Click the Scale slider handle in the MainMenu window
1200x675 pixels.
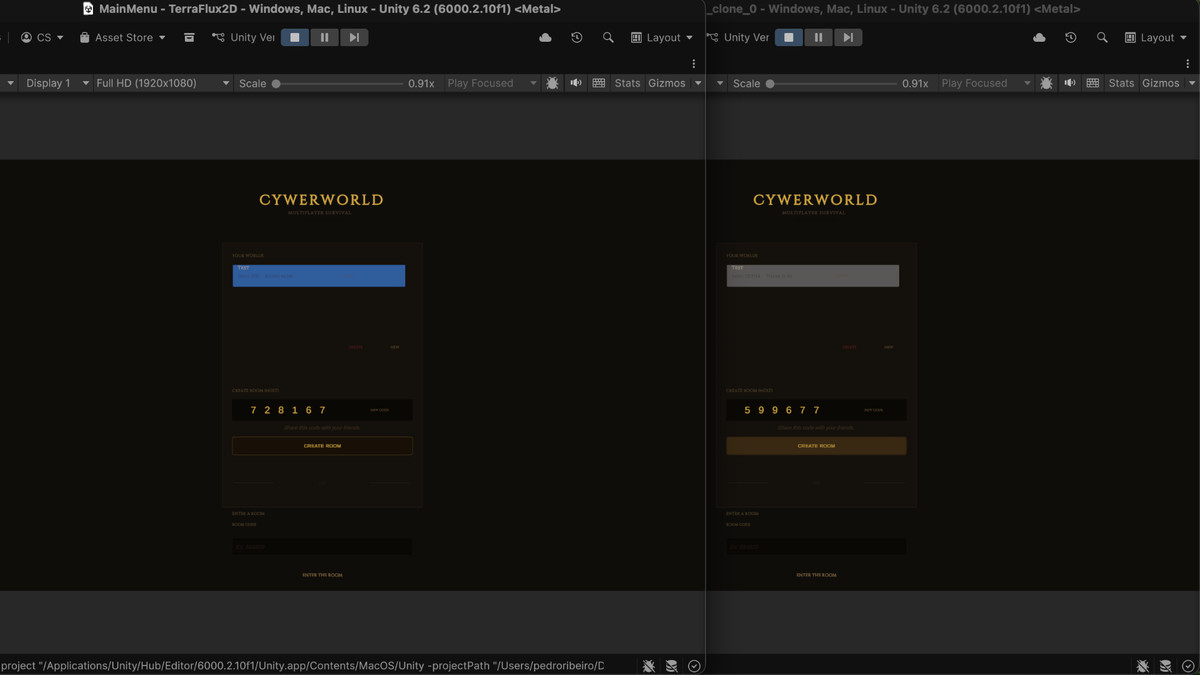tap(276, 84)
